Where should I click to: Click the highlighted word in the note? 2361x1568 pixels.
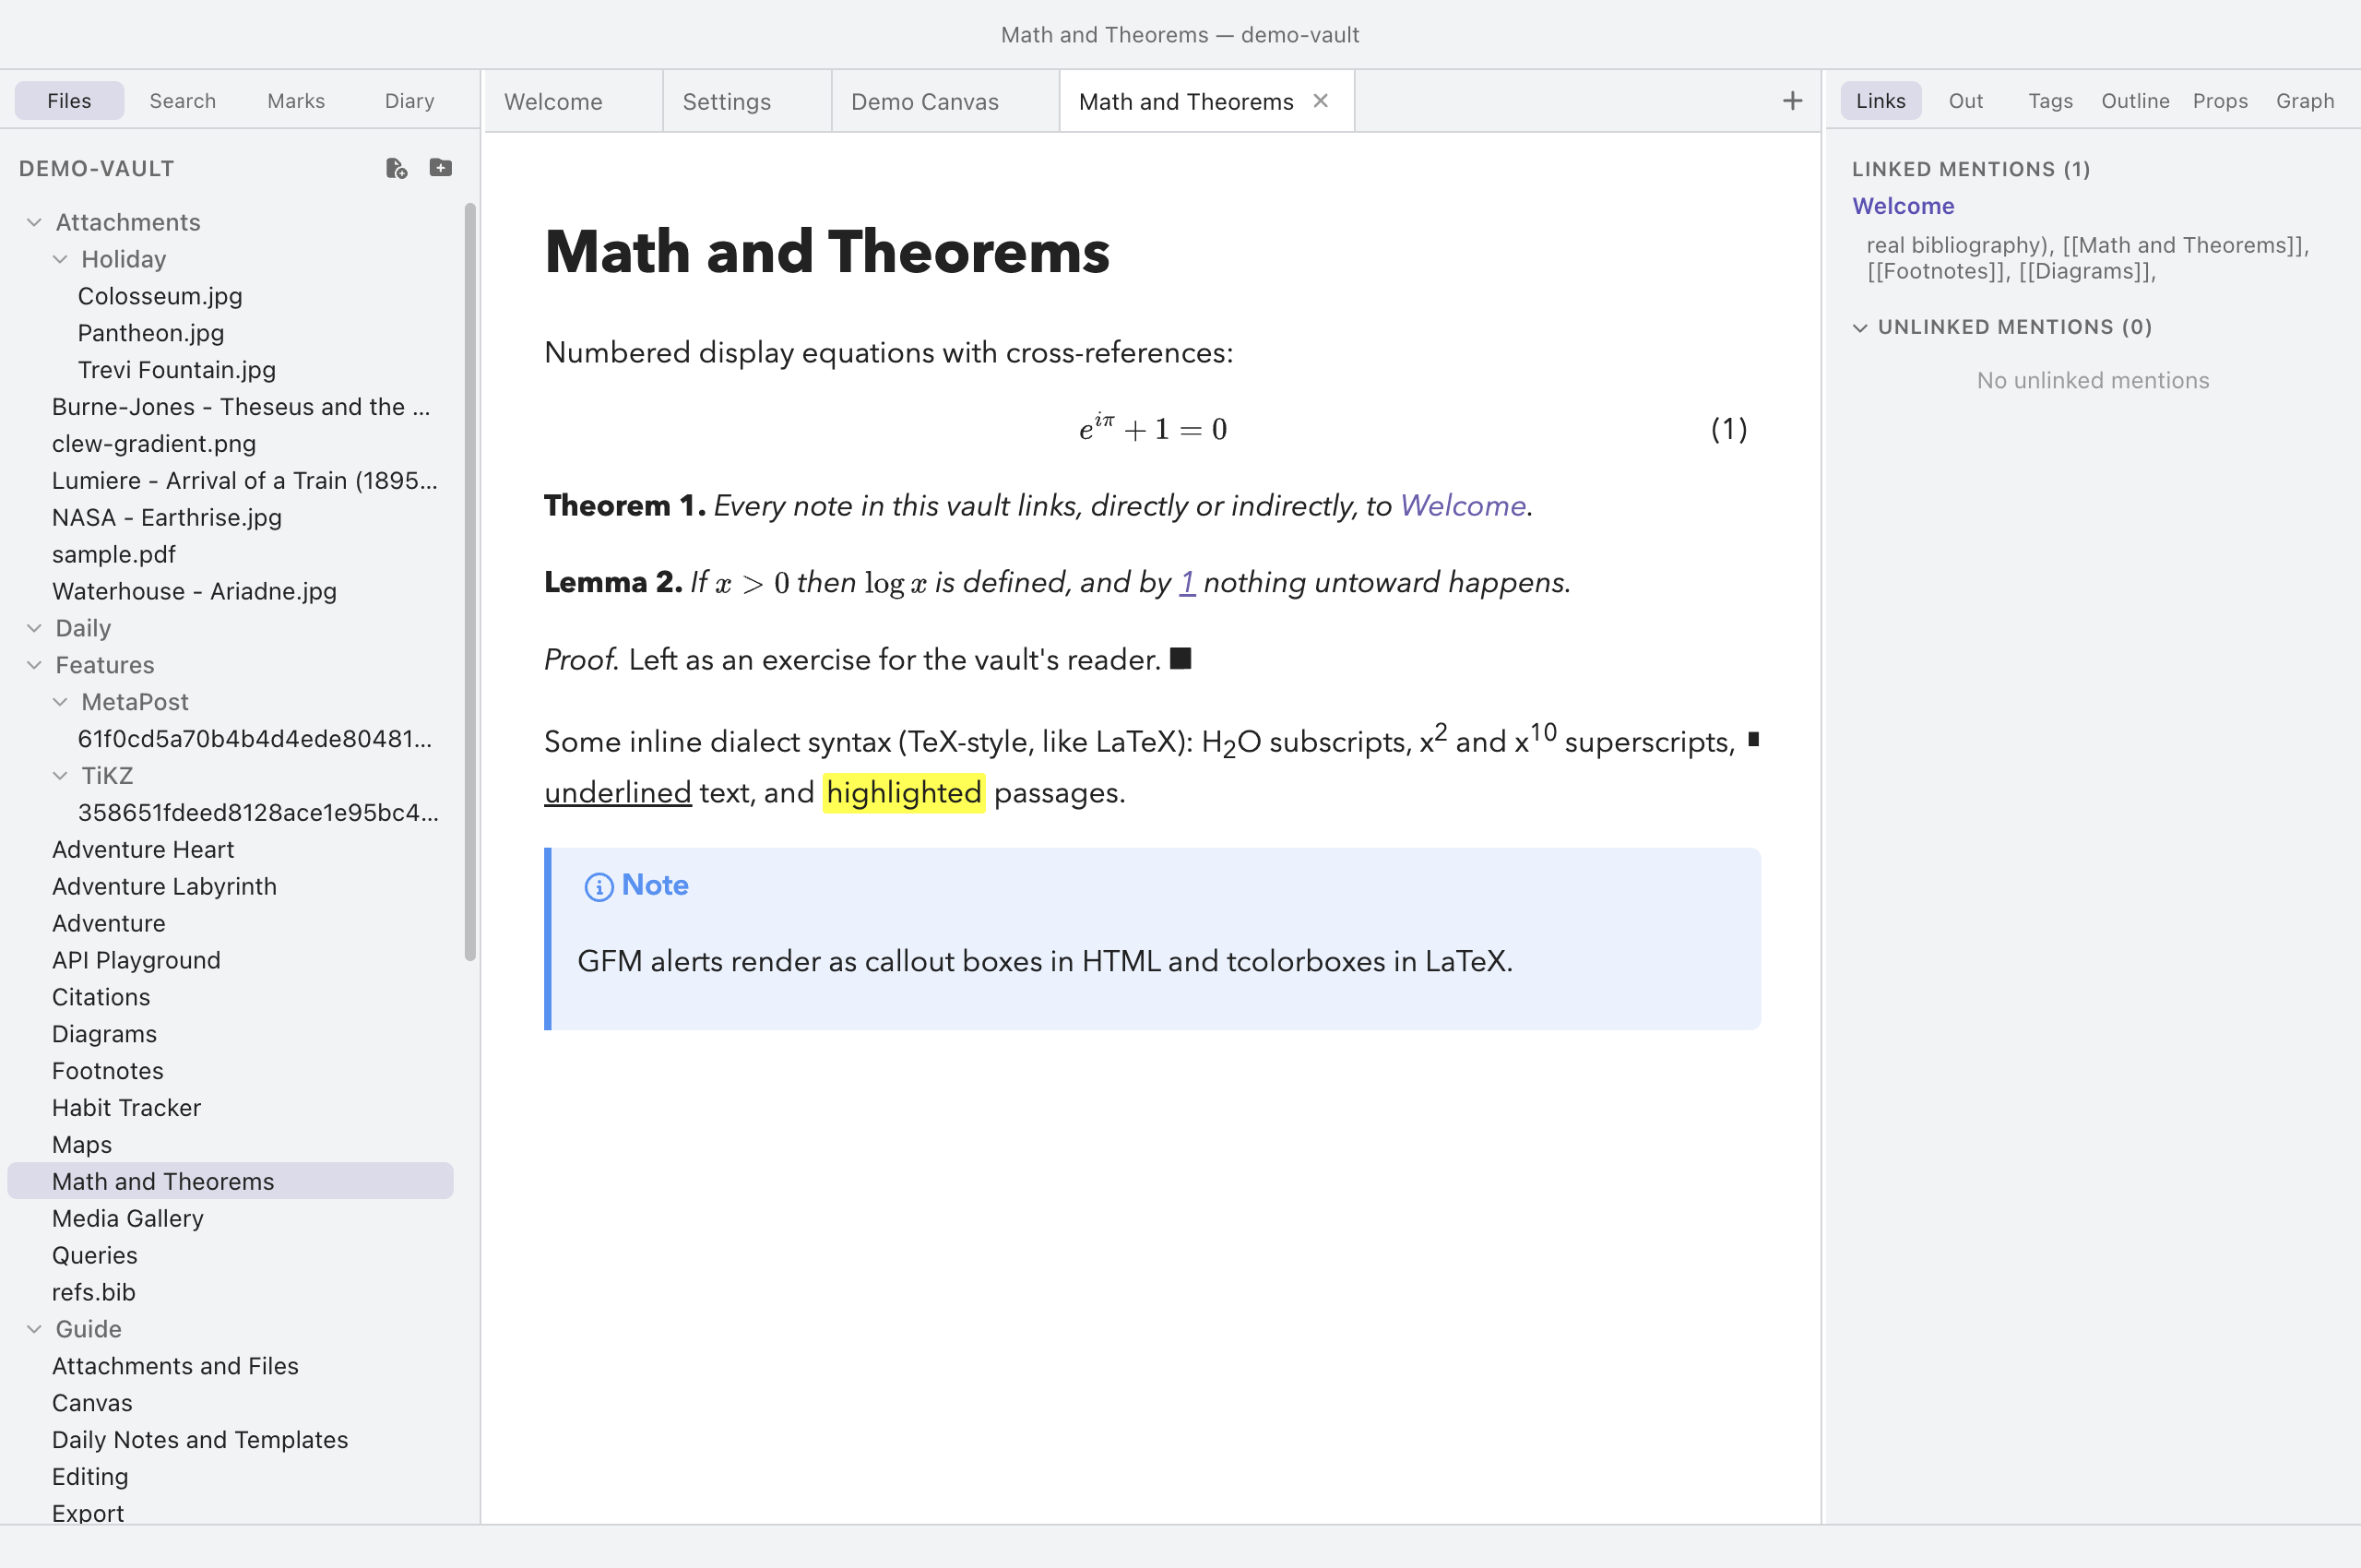[x=903, y=794]
